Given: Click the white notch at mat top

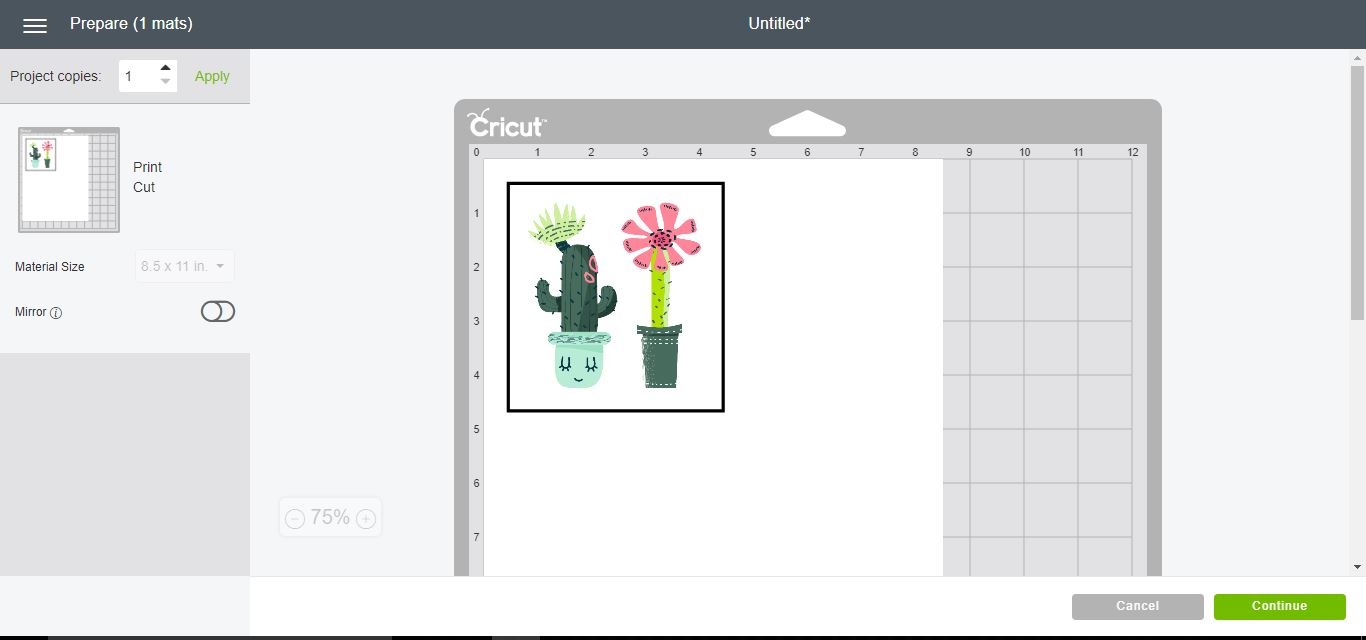Looking at the screenshot, I should (x=807, y=122).
